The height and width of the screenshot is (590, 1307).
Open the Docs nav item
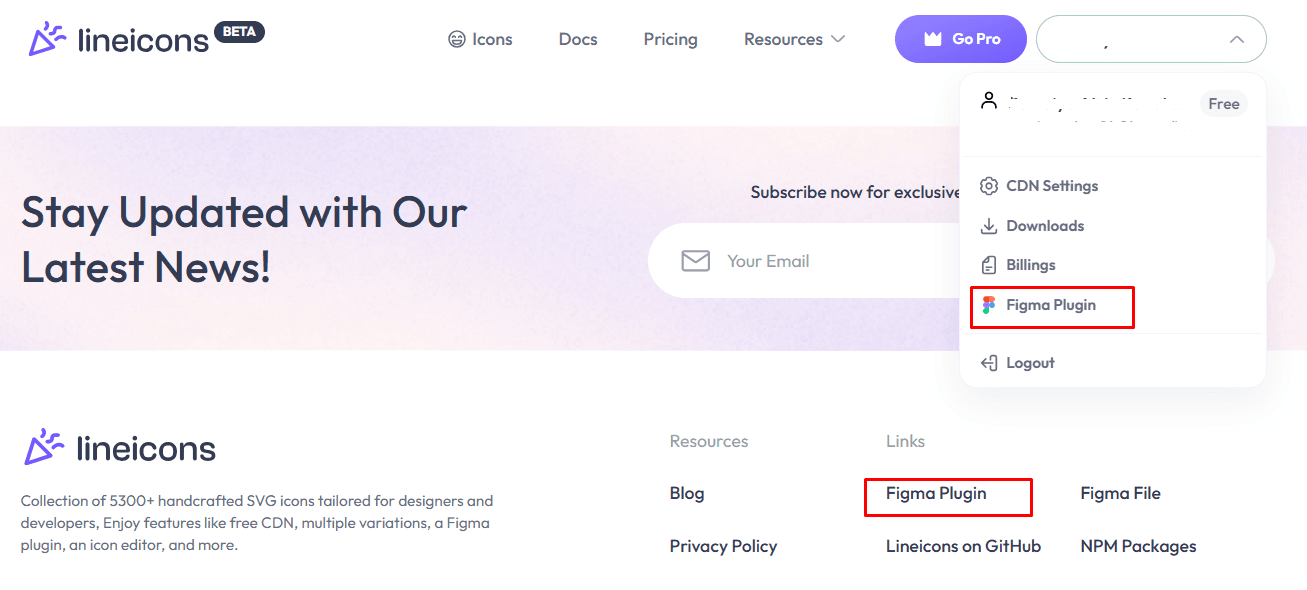578,39
